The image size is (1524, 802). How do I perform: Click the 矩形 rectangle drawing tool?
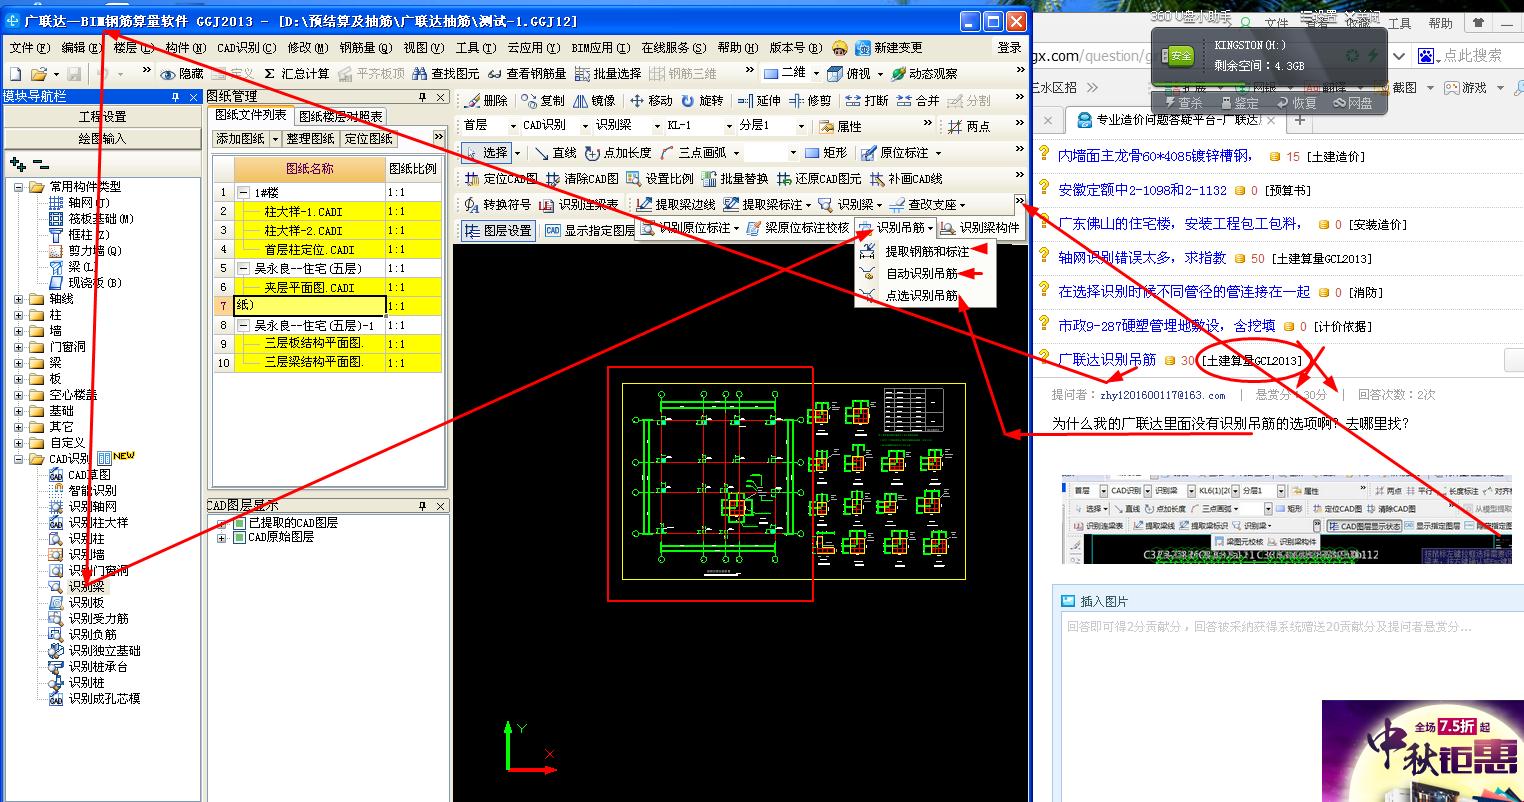tap(826, 153)
